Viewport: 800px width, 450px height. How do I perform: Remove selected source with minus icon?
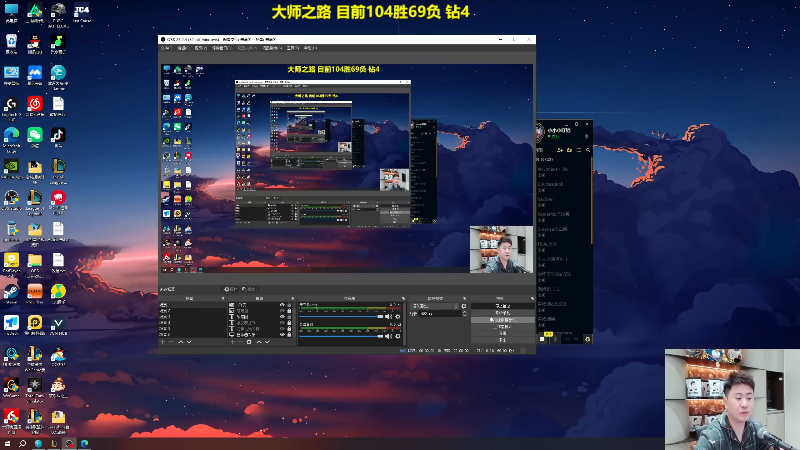pos(241,342)
